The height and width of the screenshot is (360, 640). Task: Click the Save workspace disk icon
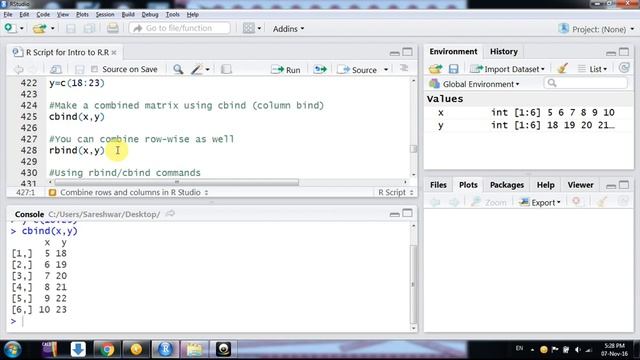[x=453, y=69]
